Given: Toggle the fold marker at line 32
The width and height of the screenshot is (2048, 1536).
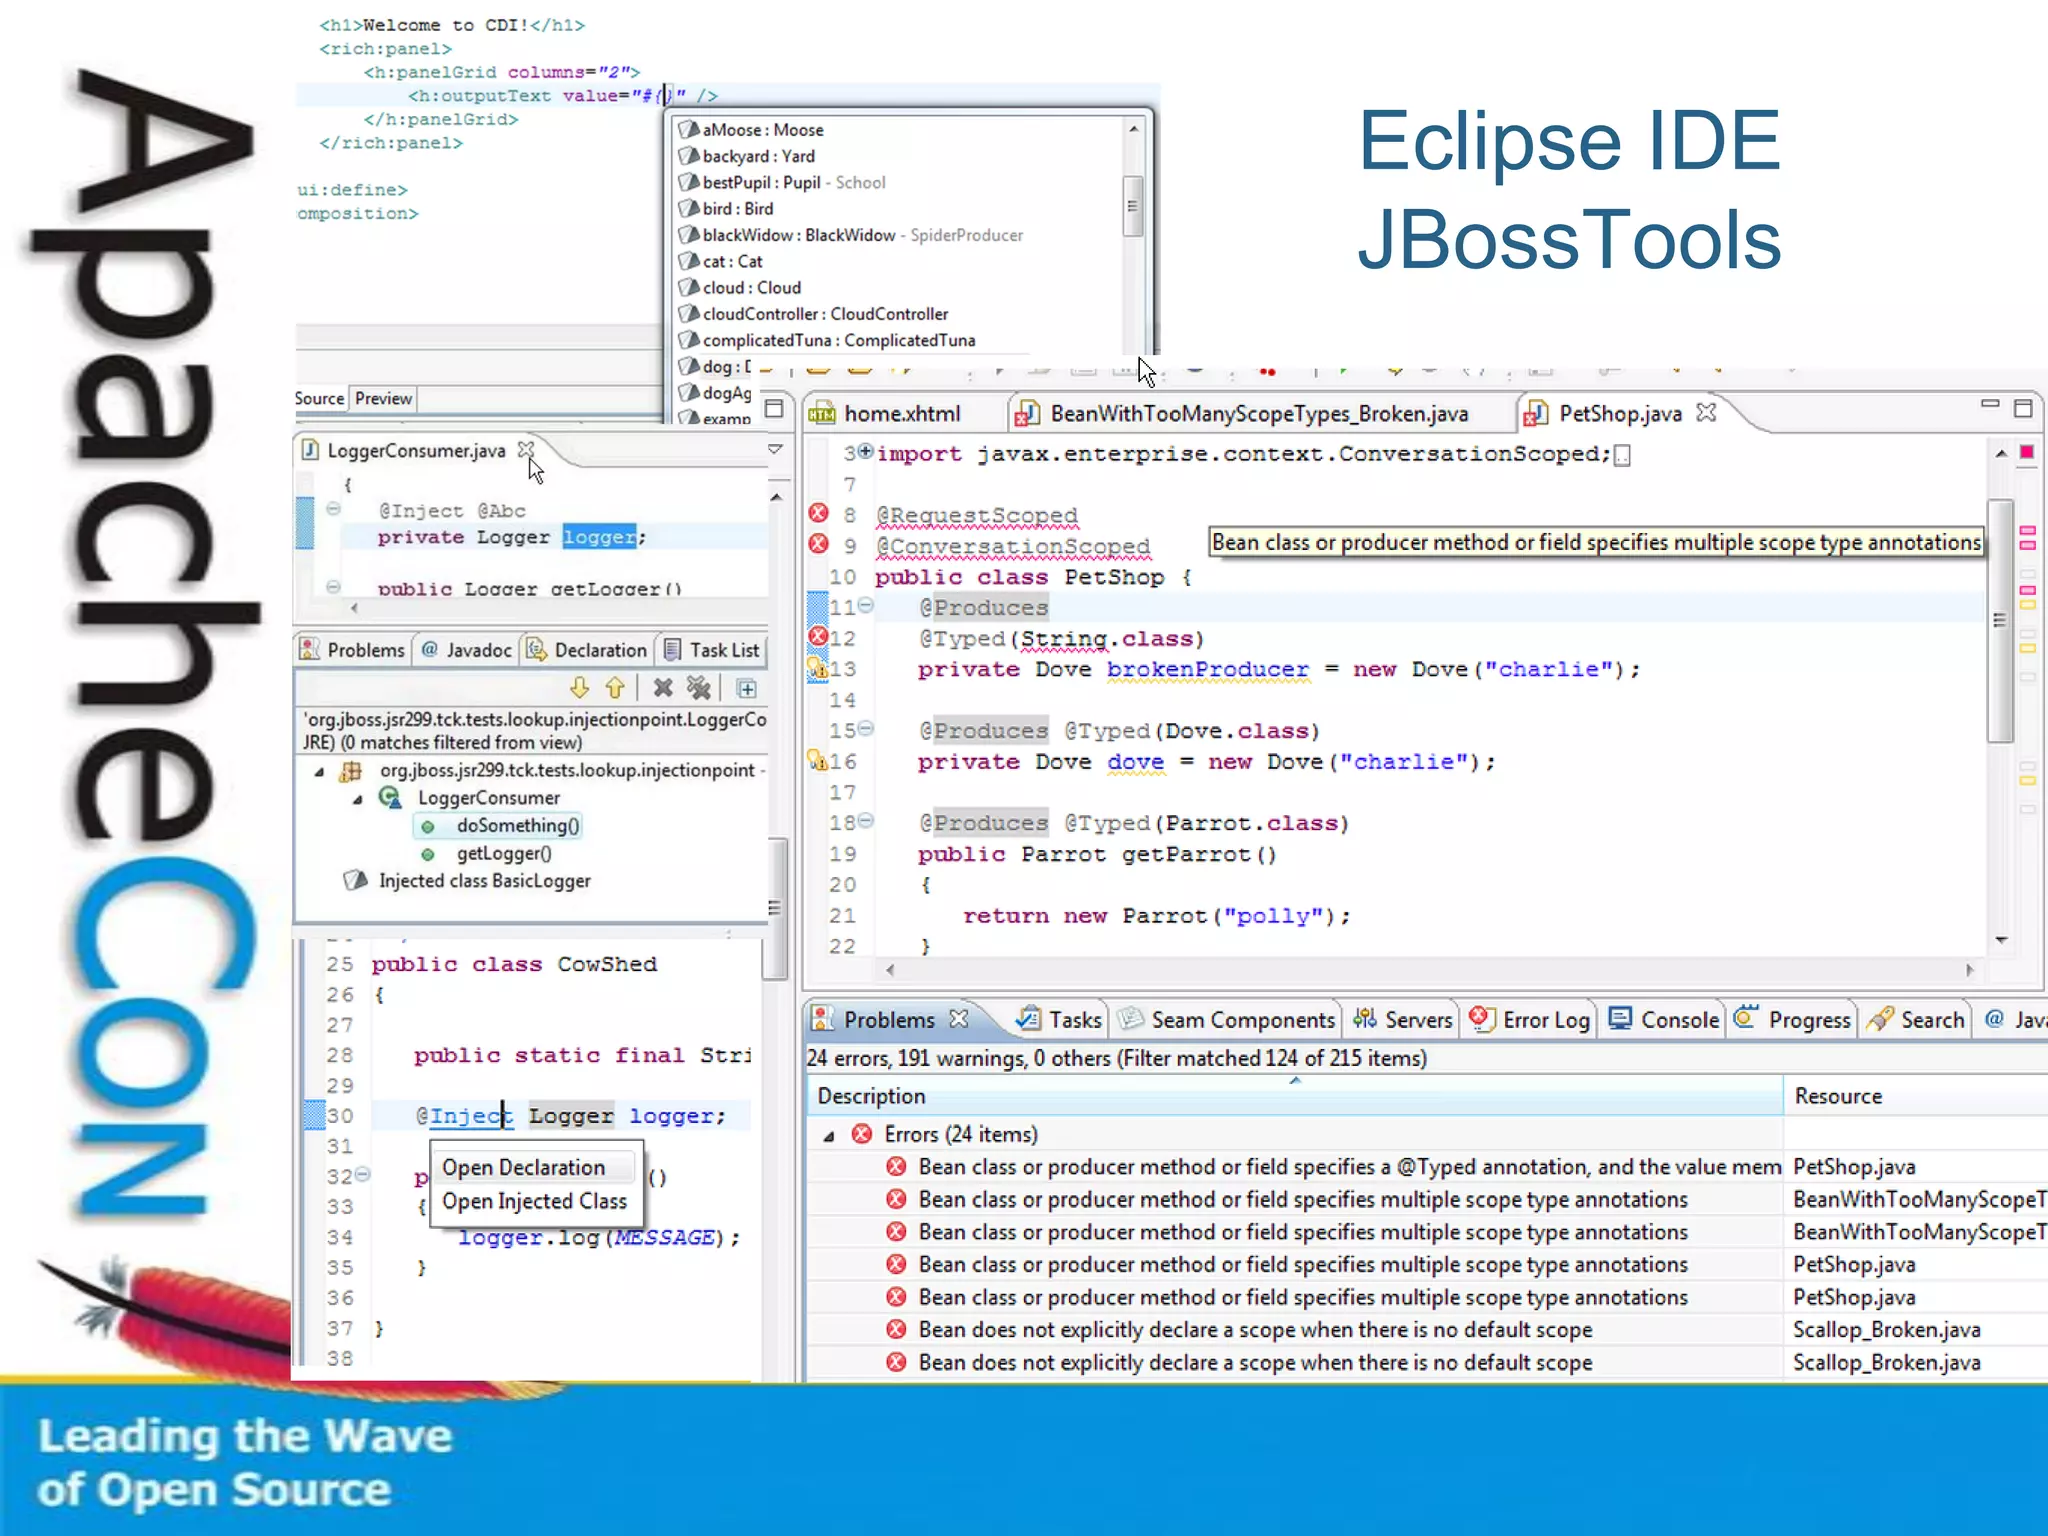Looking at the screenshot, I should click(x=362, y=1174).
